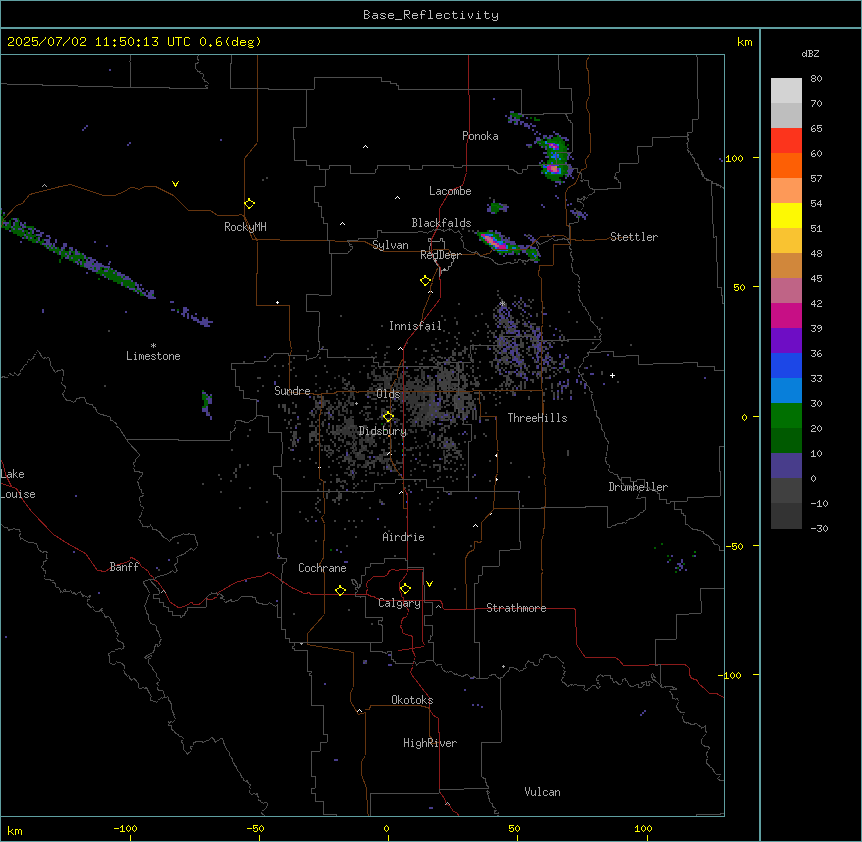Screen dimensions: 862x842
Task: Click the Cochrane city label
Action: point(322,568)
